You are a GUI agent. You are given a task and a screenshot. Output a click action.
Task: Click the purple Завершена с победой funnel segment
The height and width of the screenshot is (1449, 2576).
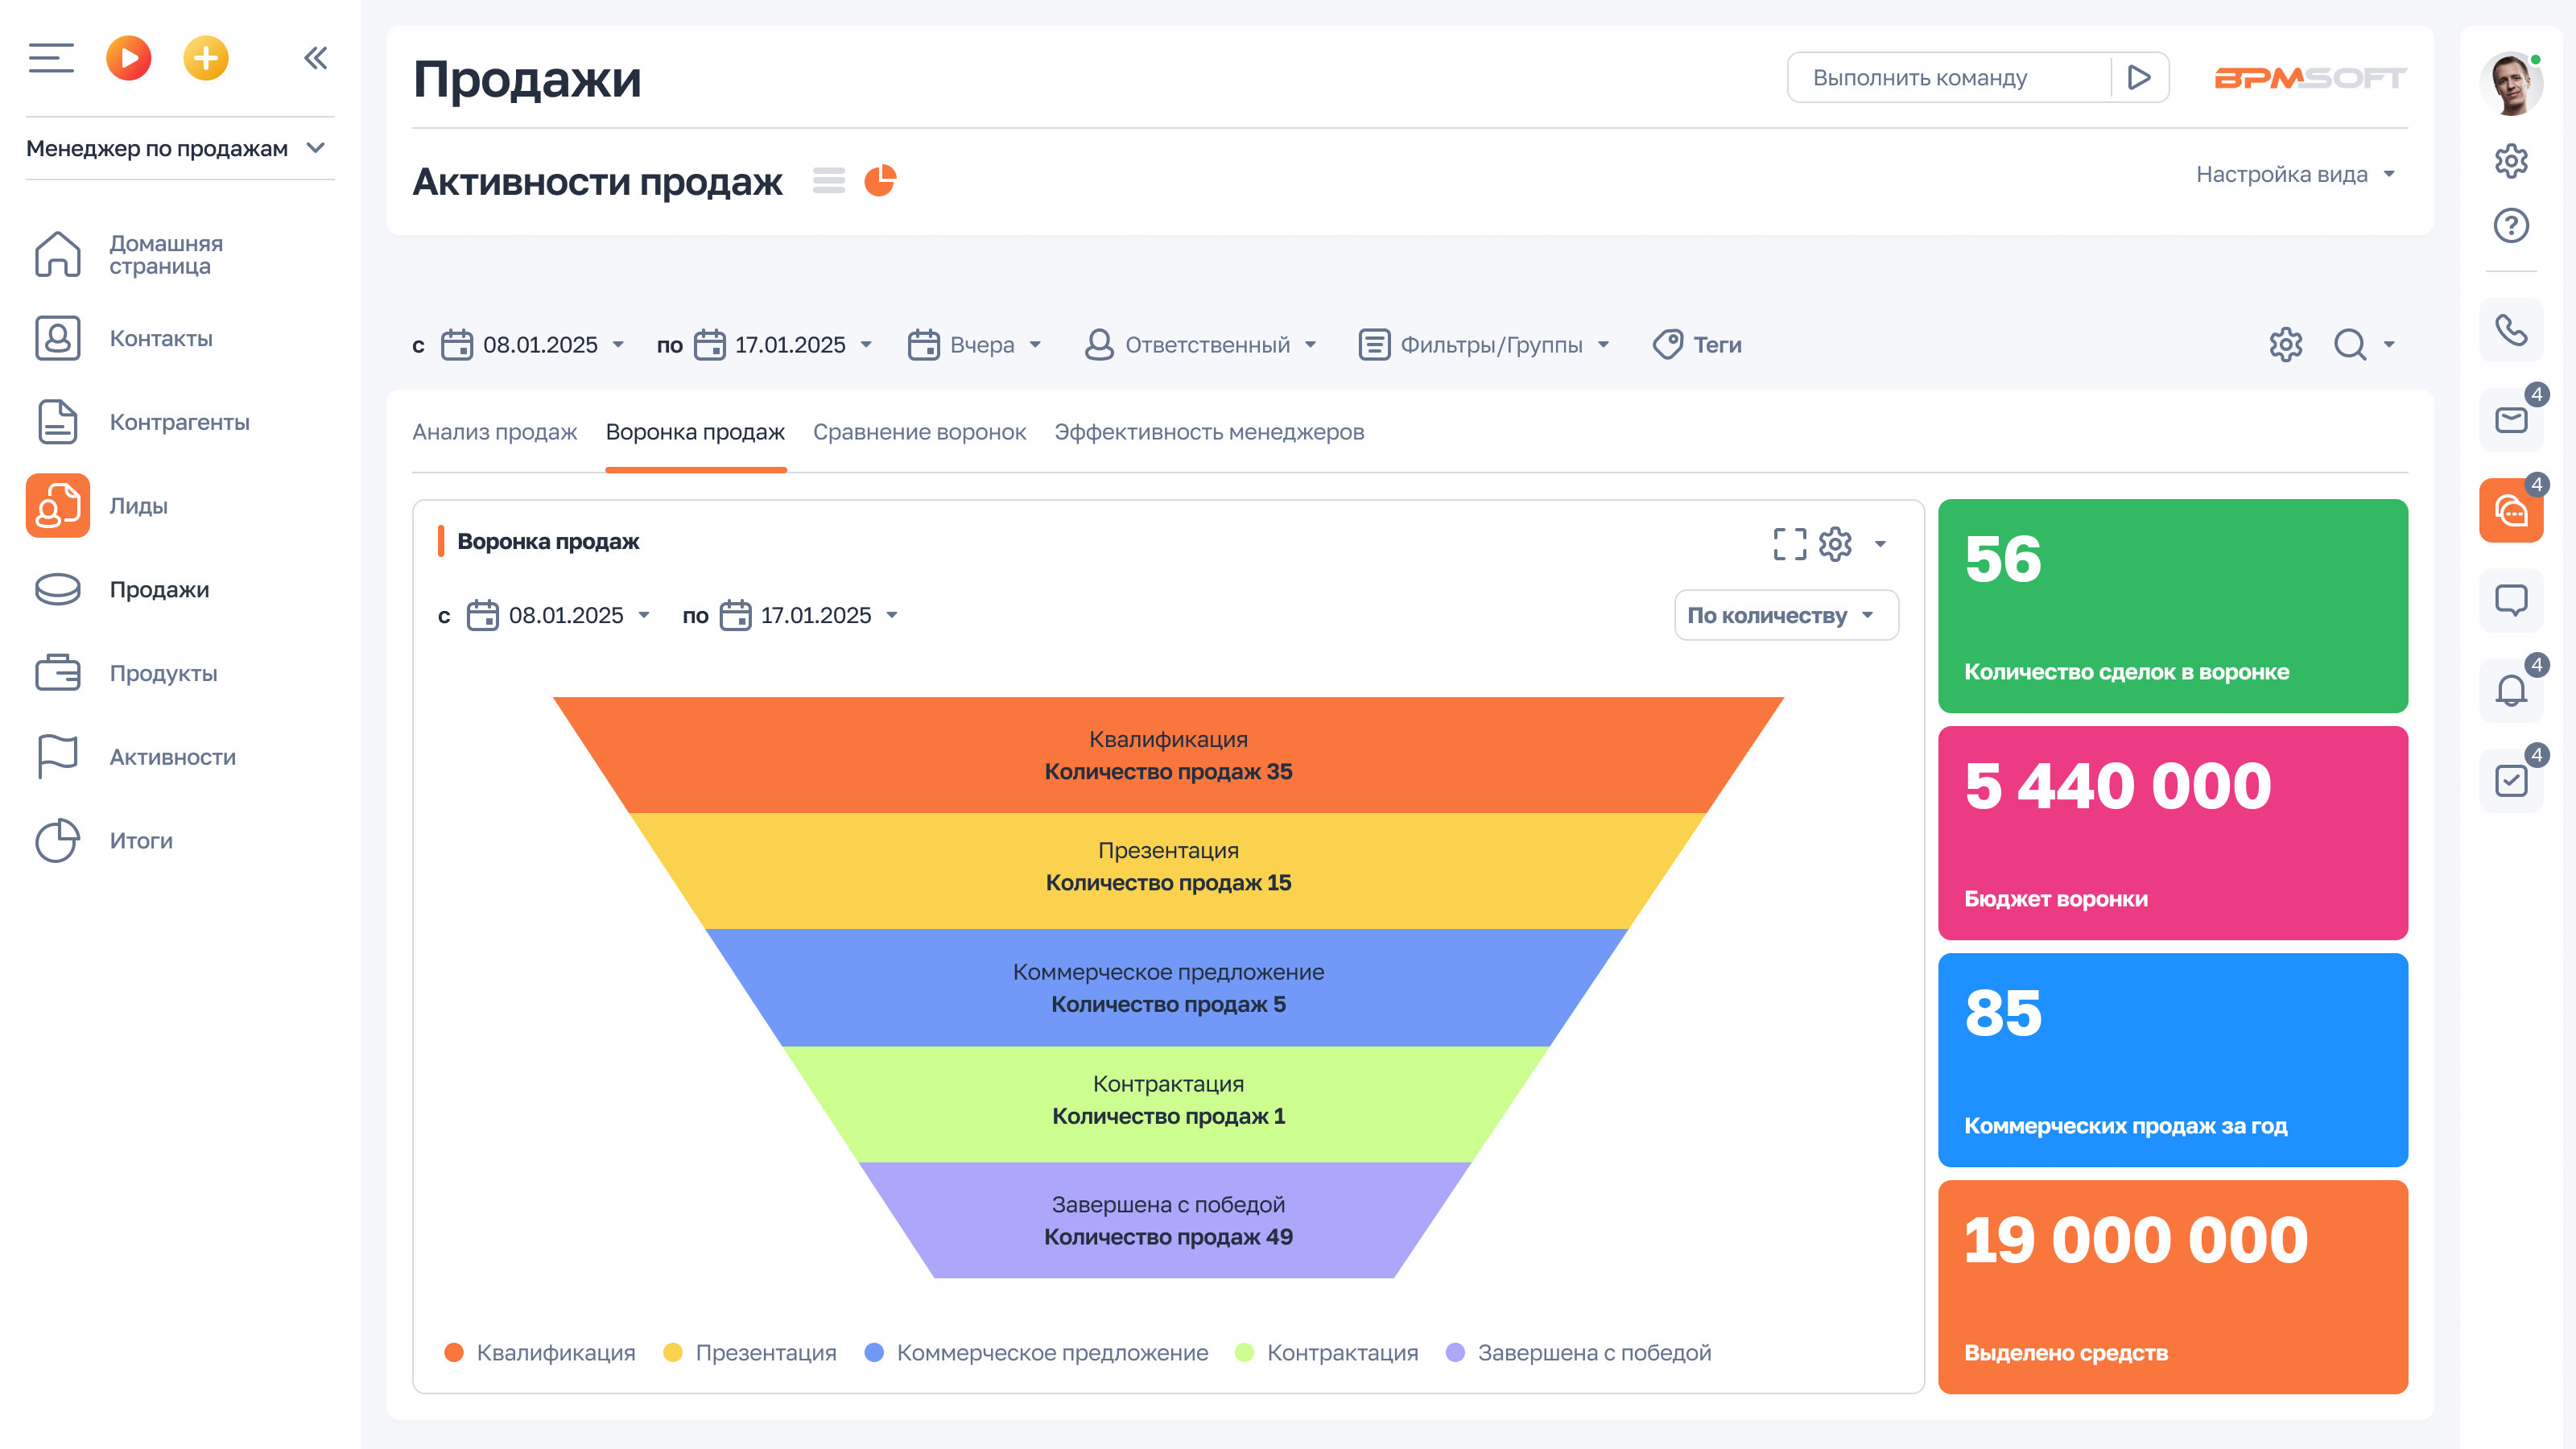(x=1167, y=1220)
